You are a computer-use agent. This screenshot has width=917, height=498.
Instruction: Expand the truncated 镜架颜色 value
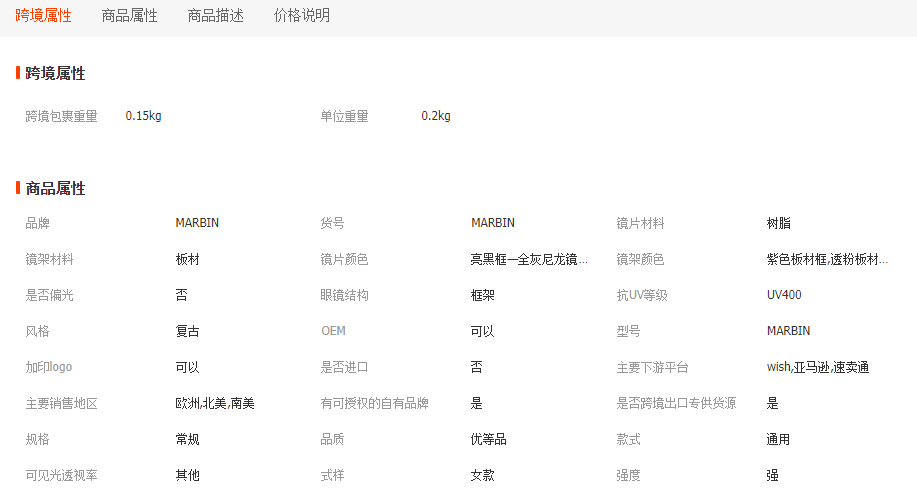827,260
